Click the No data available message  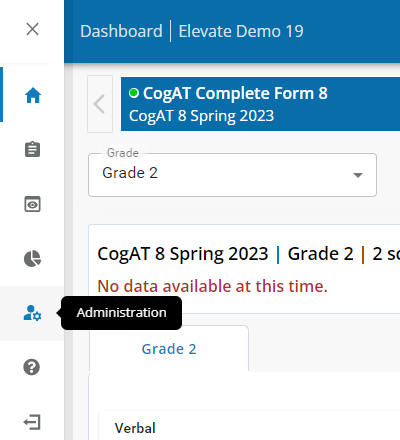pos(212,286)
